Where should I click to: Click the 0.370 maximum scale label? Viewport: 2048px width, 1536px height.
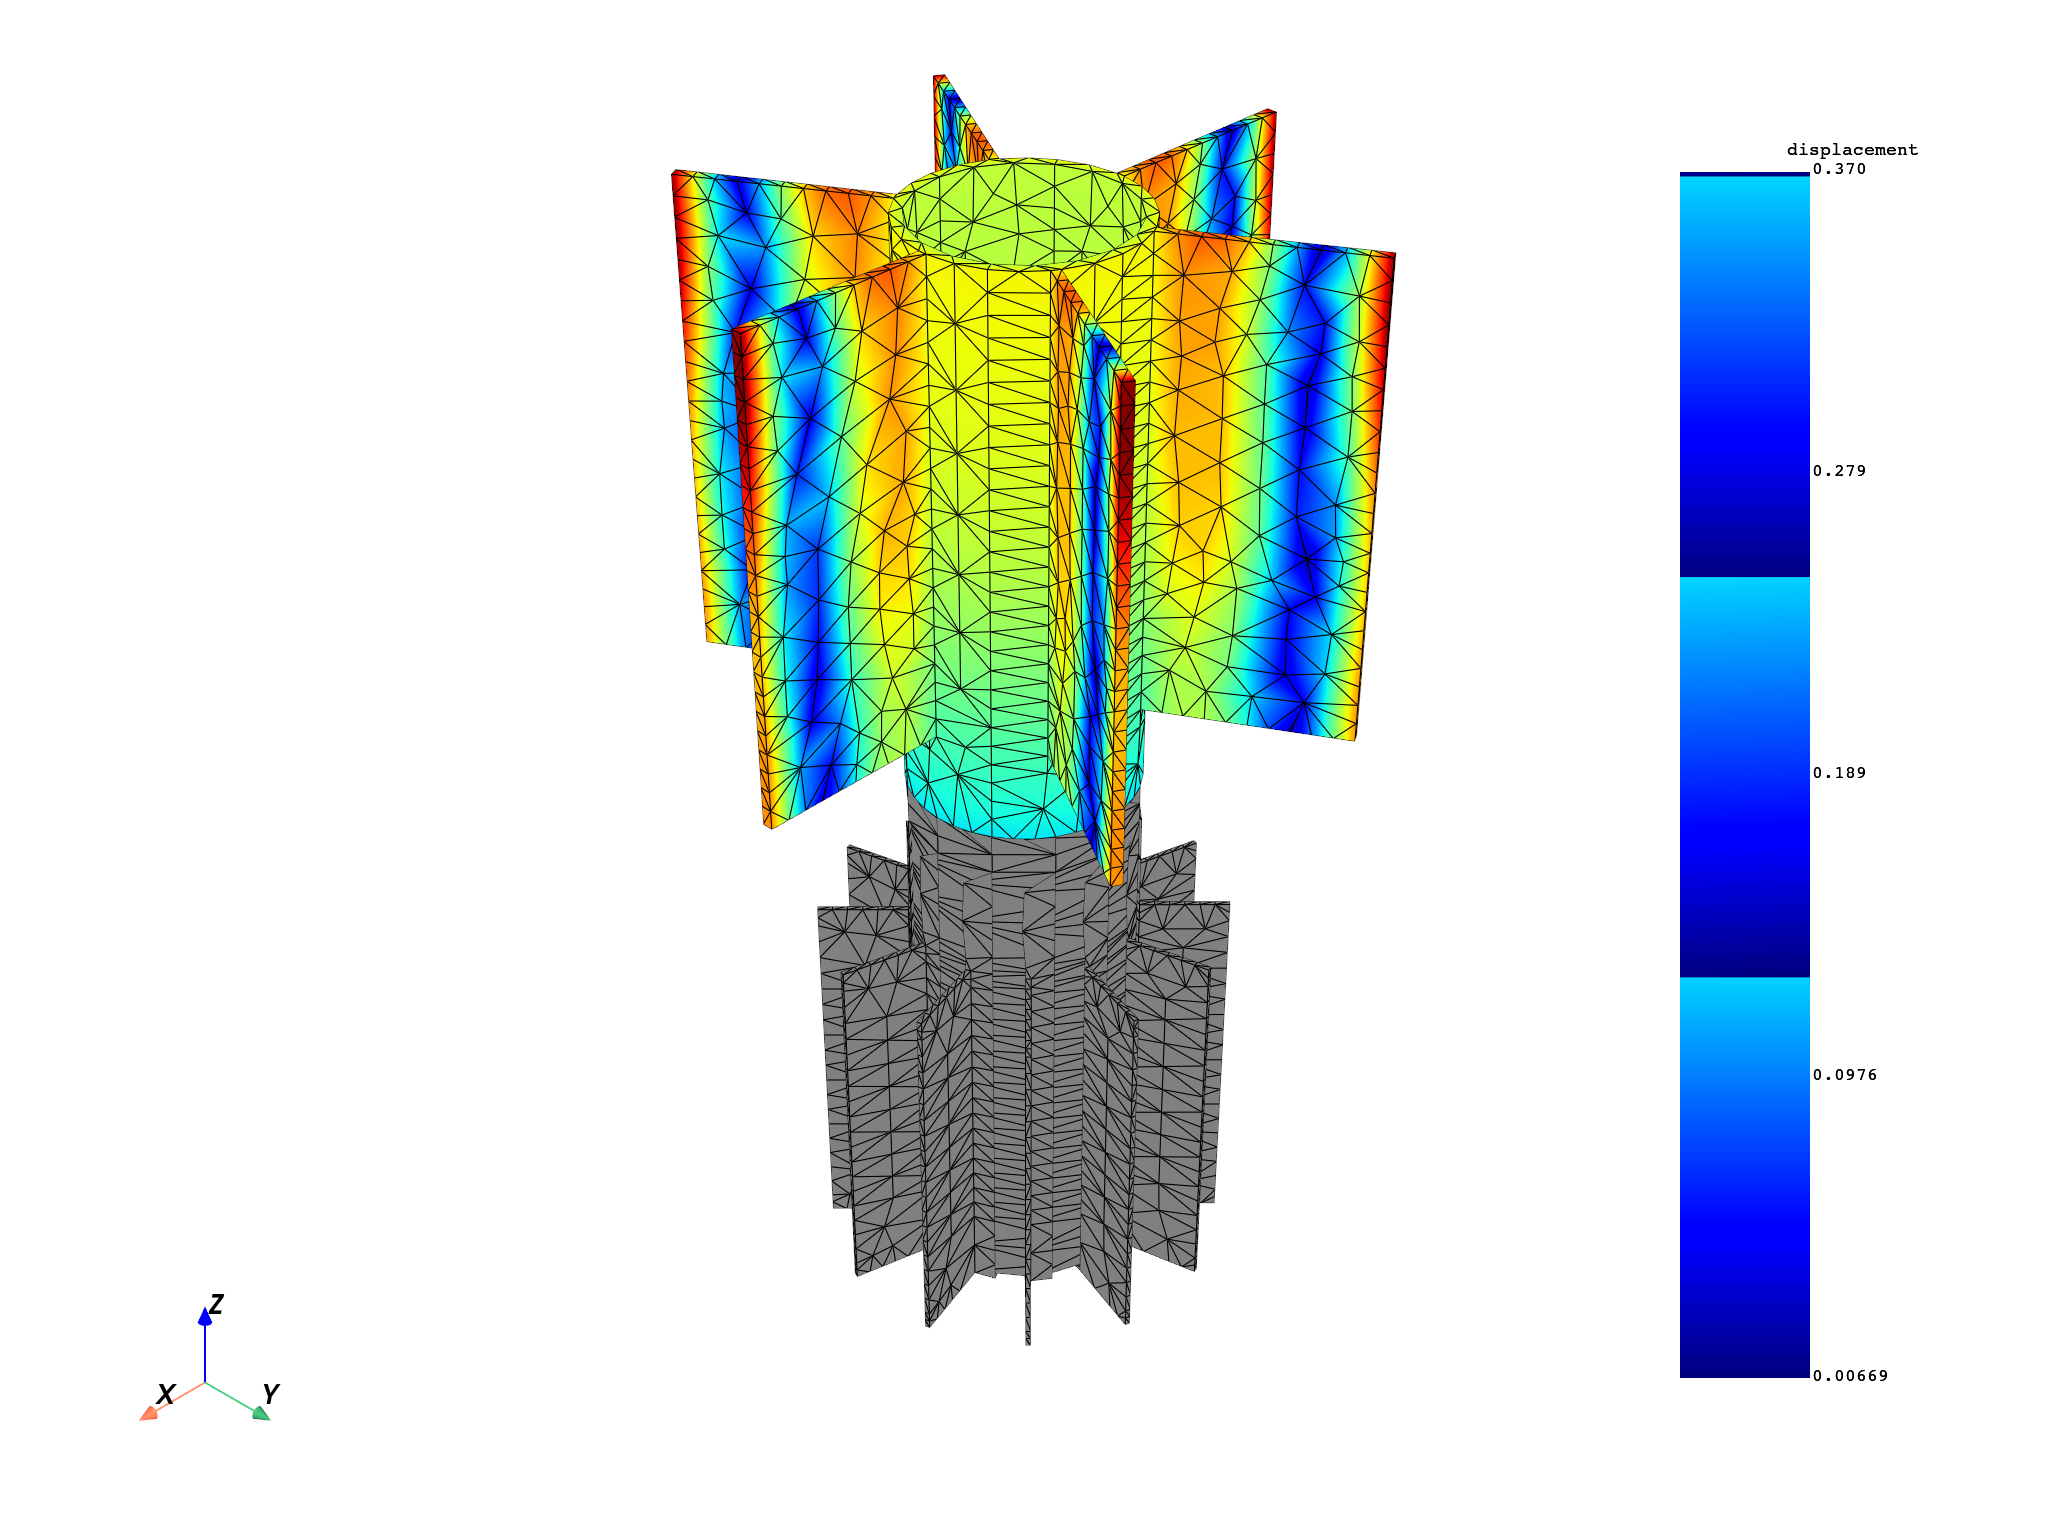click(x=1839, y=169)
